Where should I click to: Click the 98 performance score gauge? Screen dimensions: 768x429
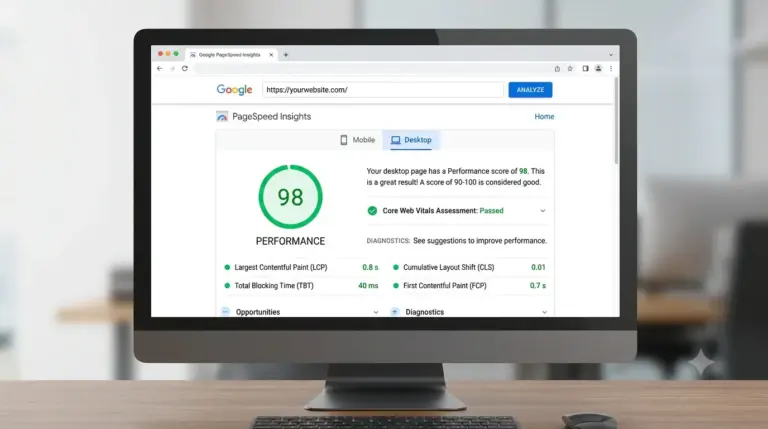tap(290, 197)
